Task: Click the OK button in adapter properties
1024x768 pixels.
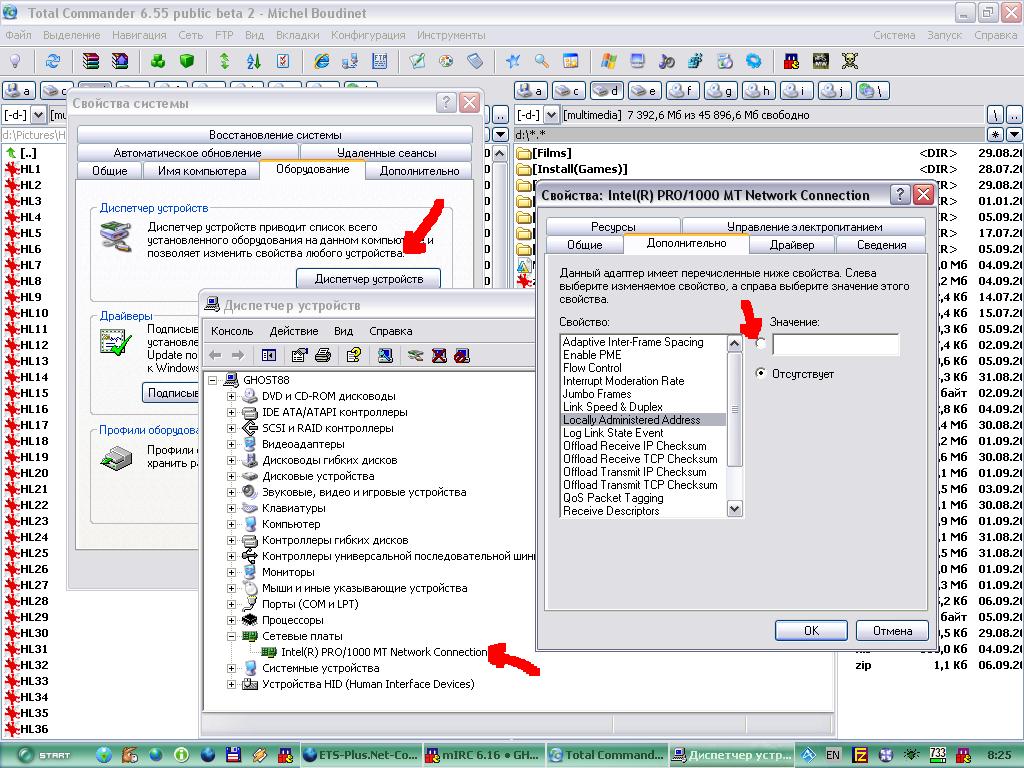Action: [x=811, y=630]
